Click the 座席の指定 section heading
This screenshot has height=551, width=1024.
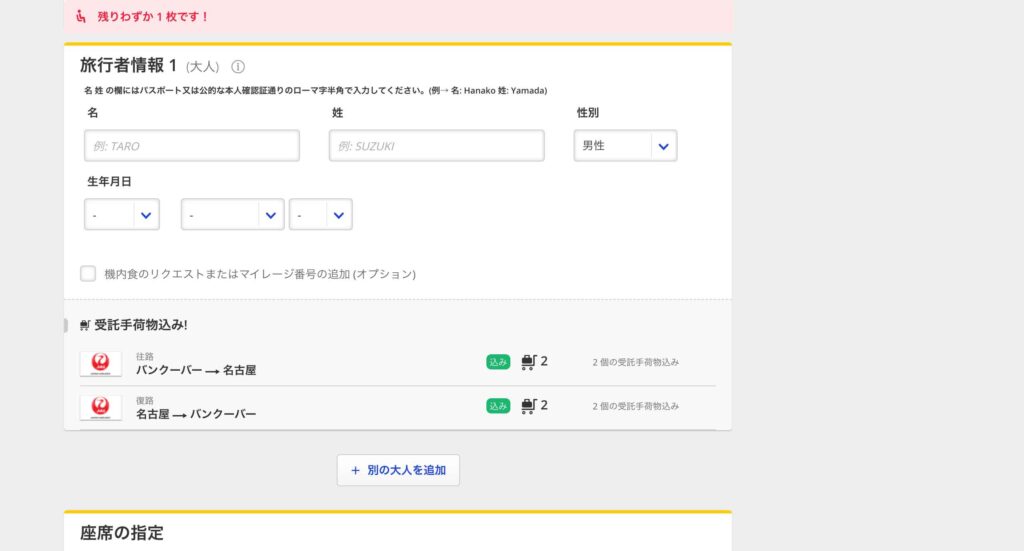121,533
